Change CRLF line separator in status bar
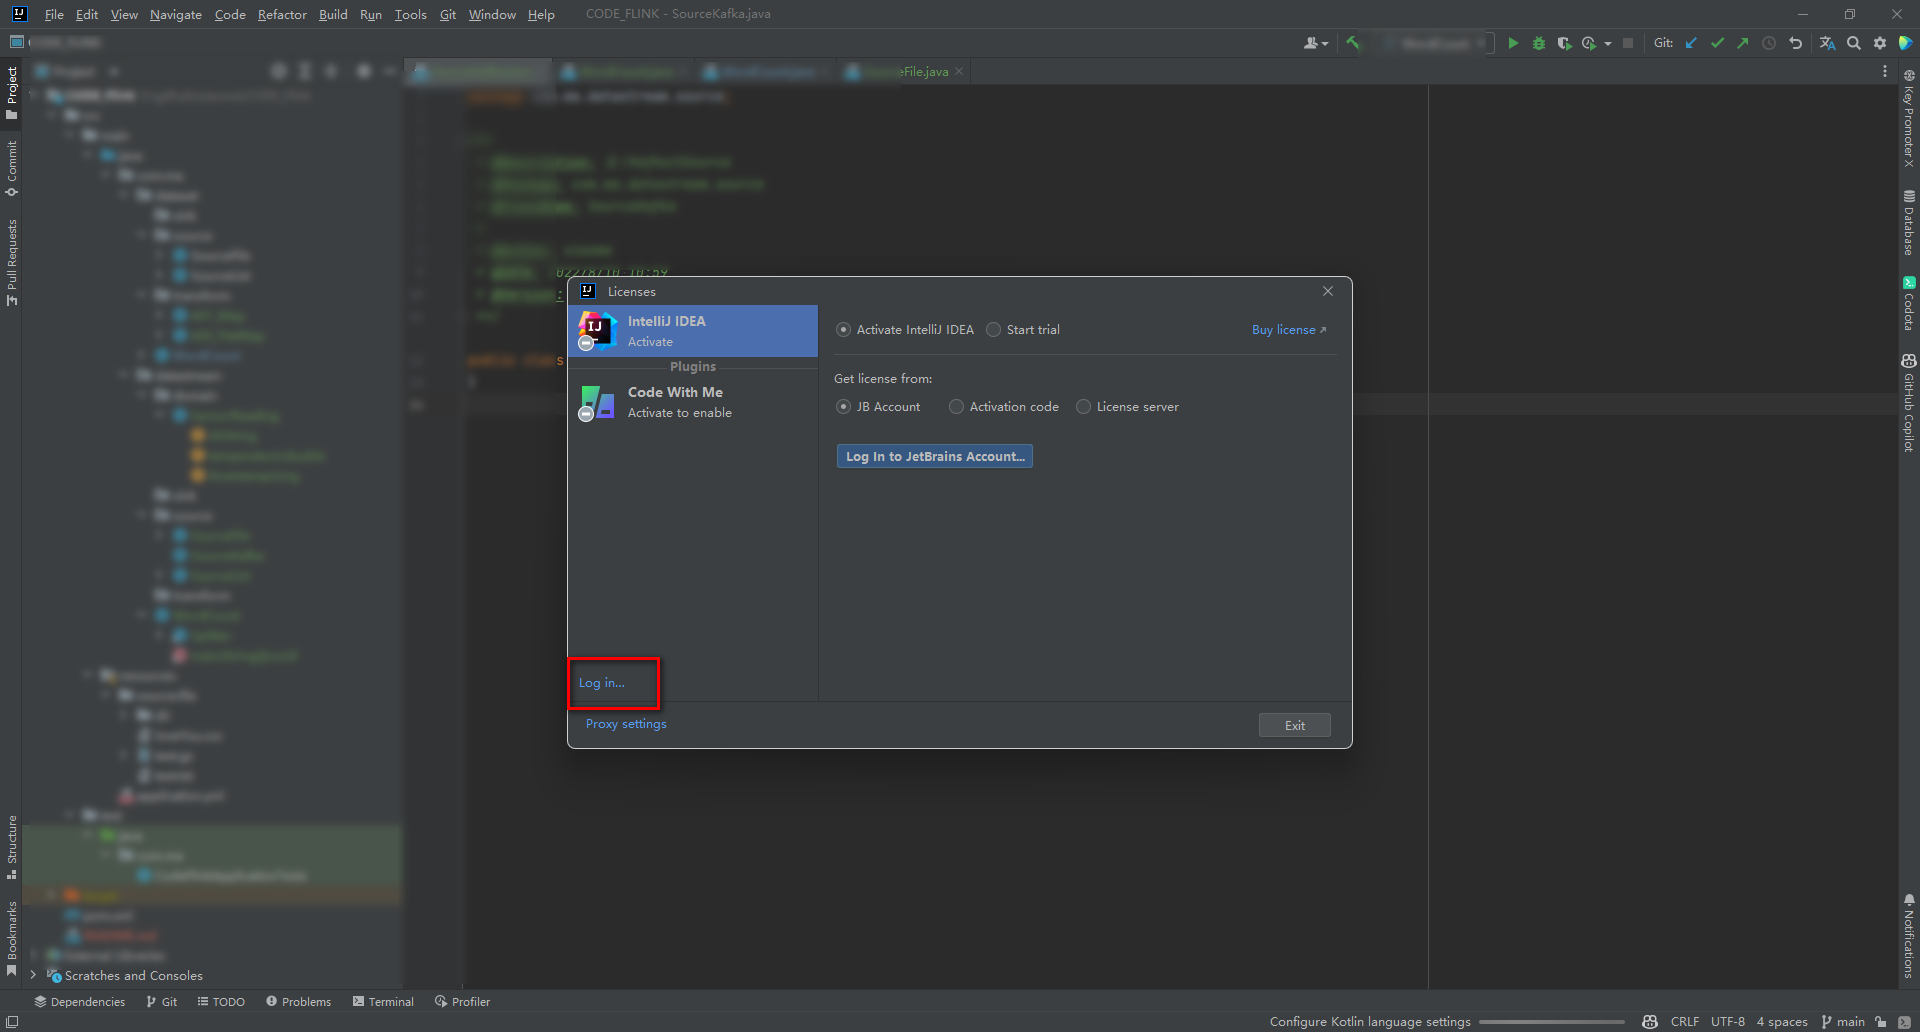 coord(1685,1022)
